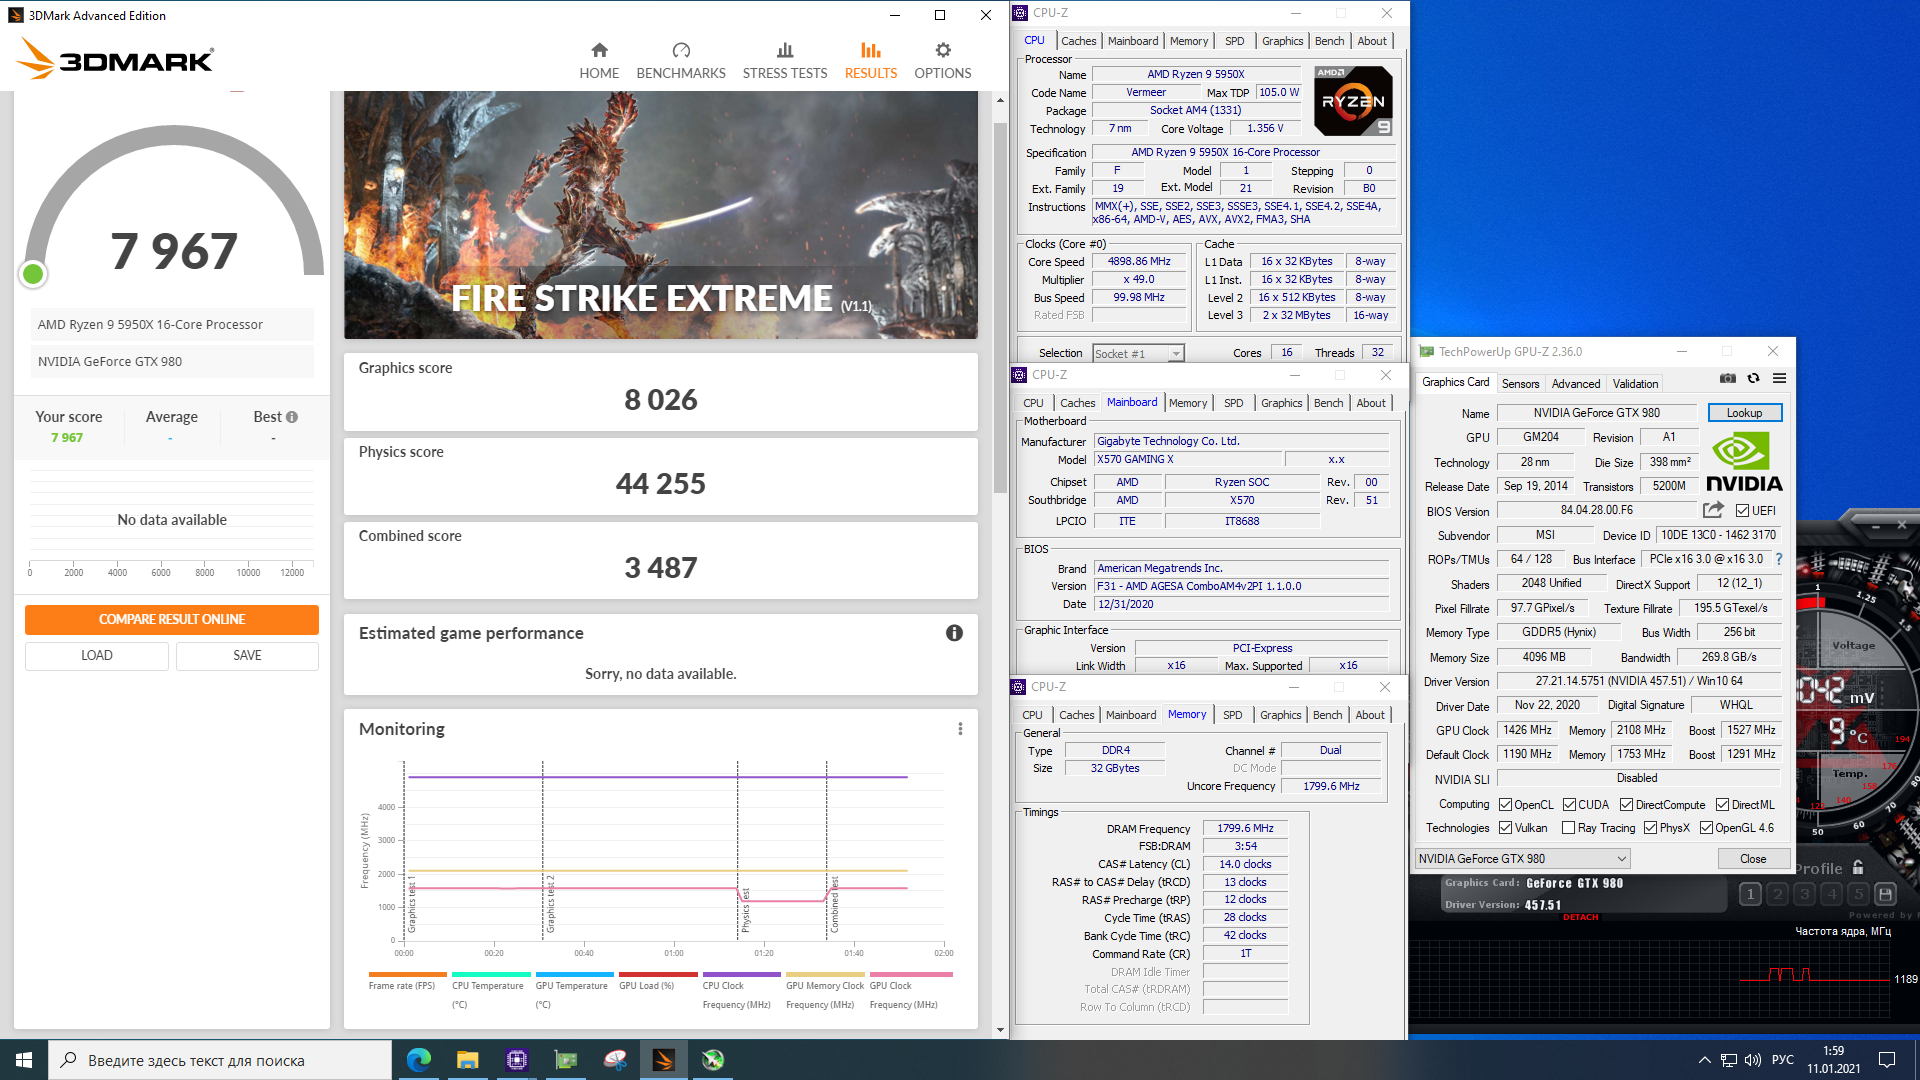Open the Validation tab in GPU-Z
The width and height of the screenshot is (1920, 1080).
tap(1635, 383)
